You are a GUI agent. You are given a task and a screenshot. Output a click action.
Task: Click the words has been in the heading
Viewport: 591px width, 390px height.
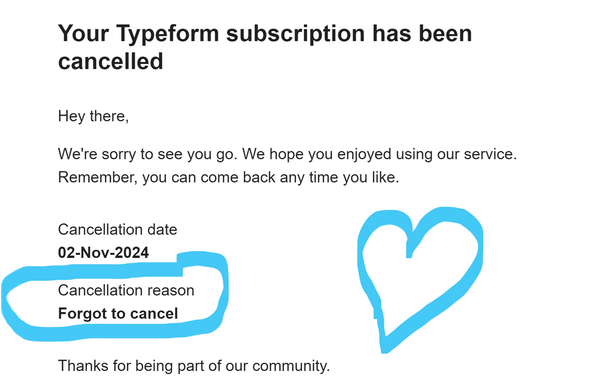(x=422, y=33)
